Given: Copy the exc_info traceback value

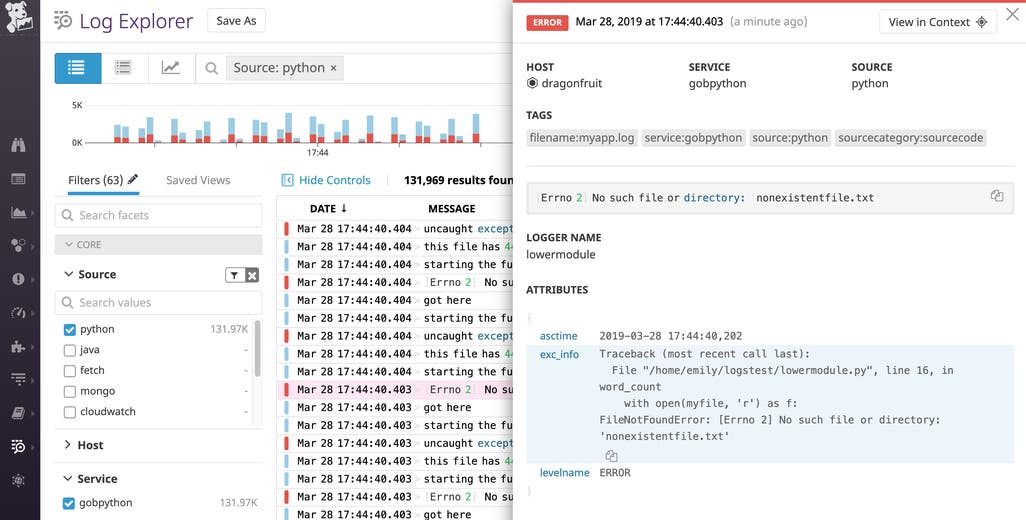Looking at the screenshot, I should 611,456.
